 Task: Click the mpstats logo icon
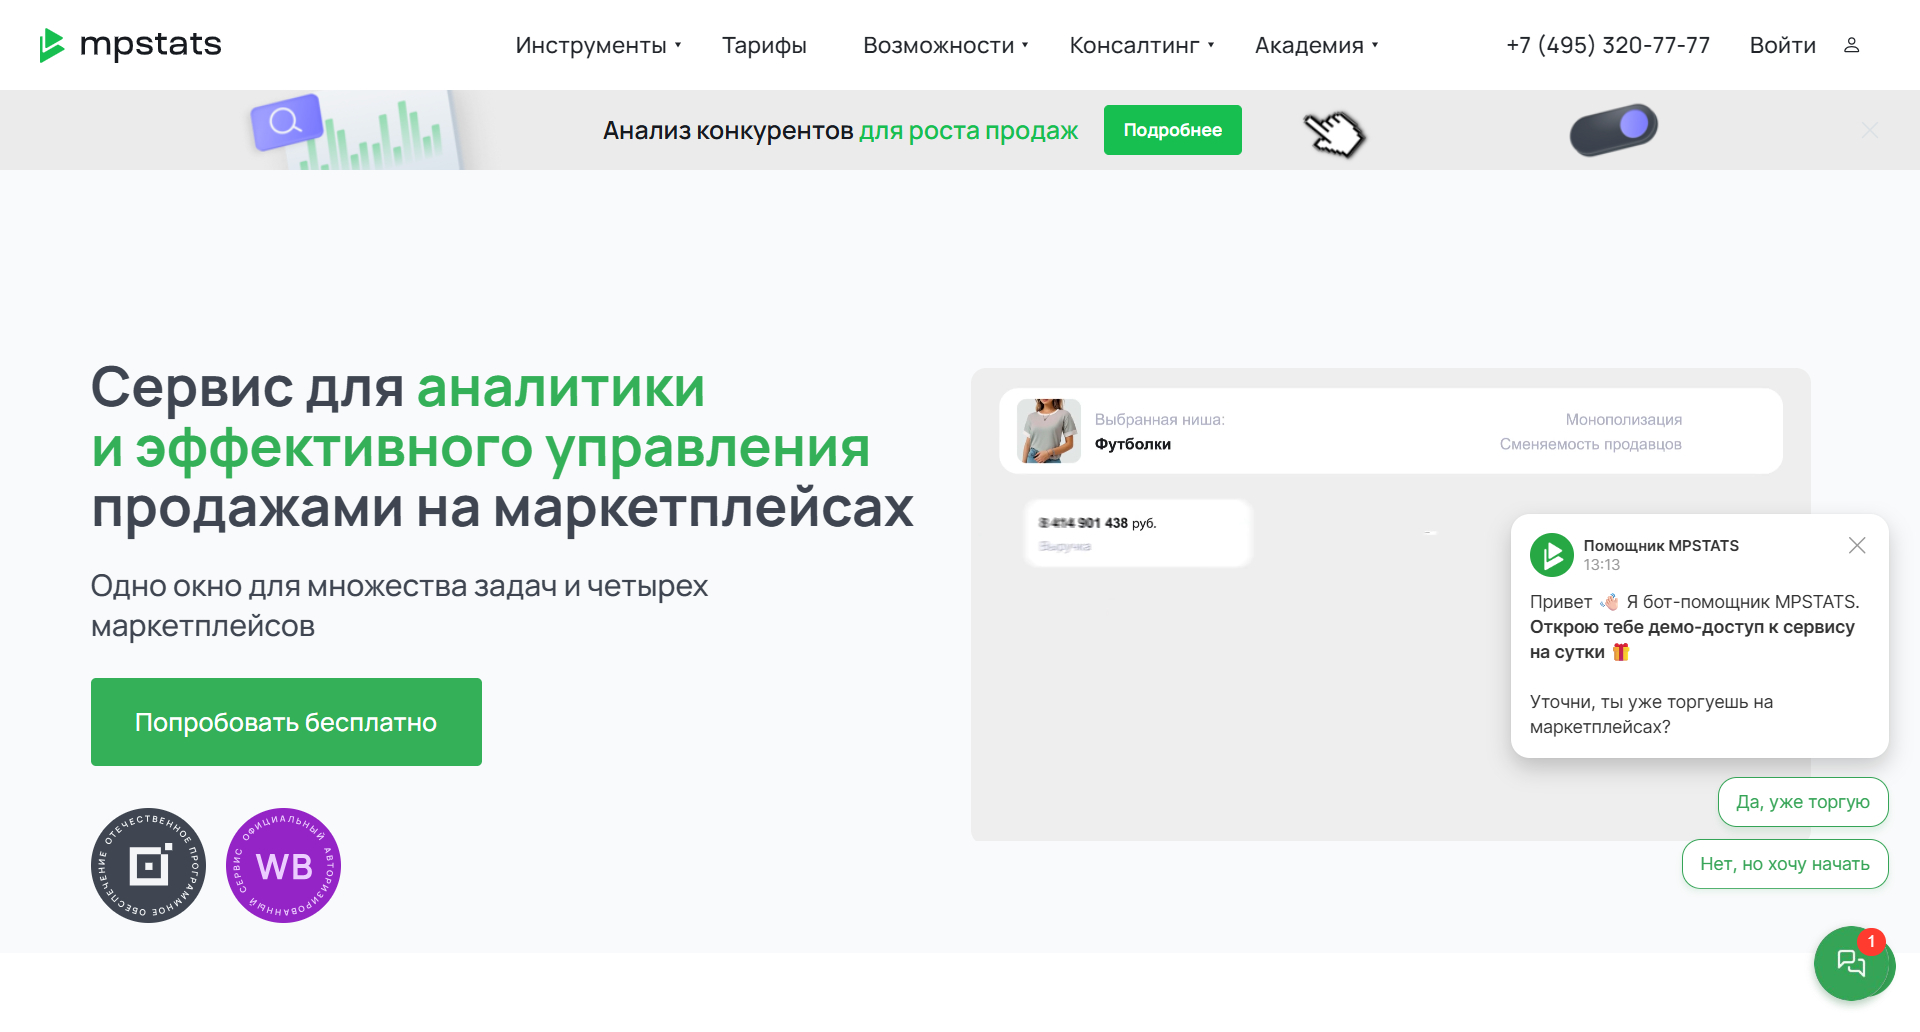51,45
